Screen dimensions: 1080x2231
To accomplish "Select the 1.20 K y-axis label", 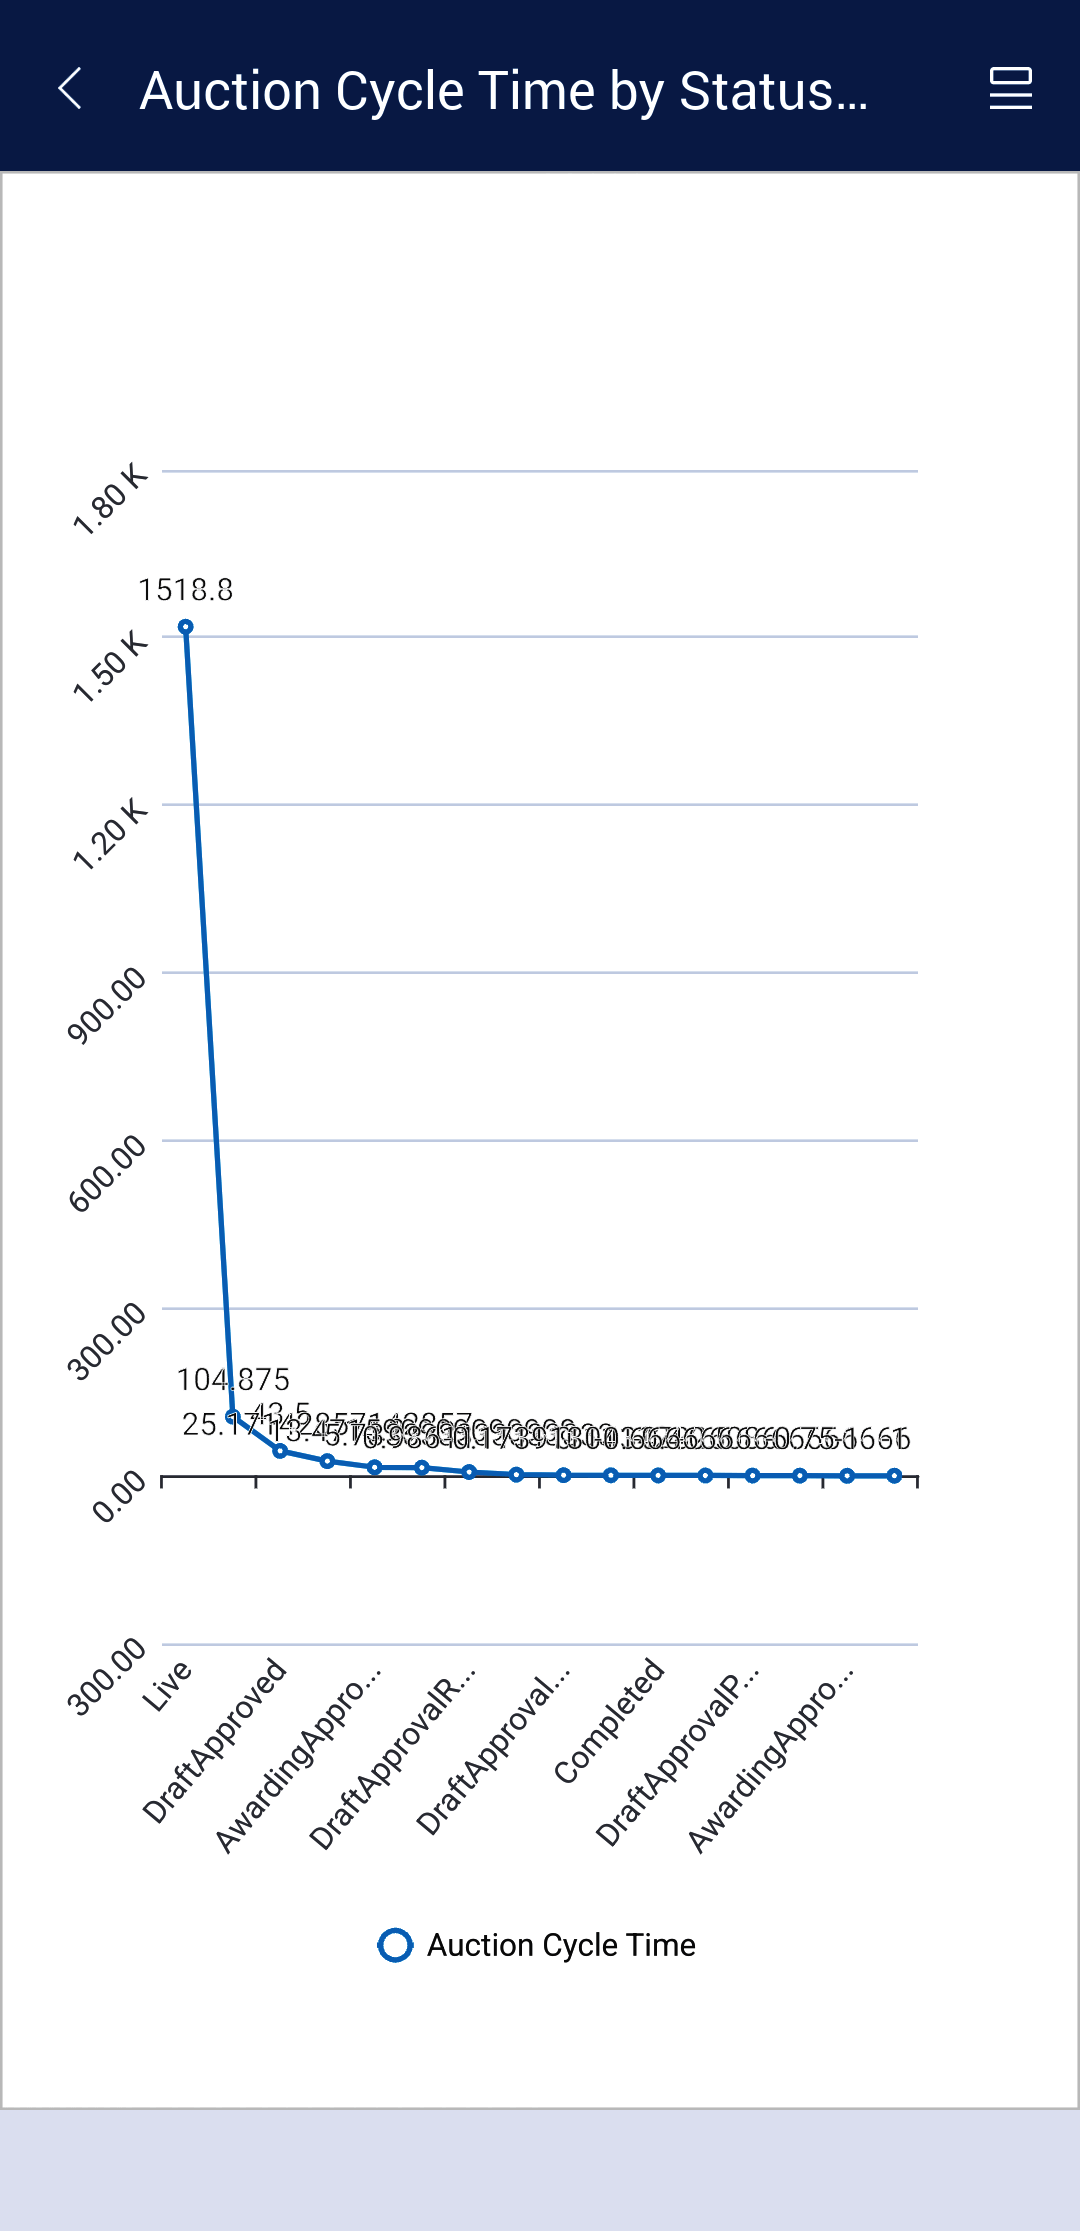I will 110,834.
